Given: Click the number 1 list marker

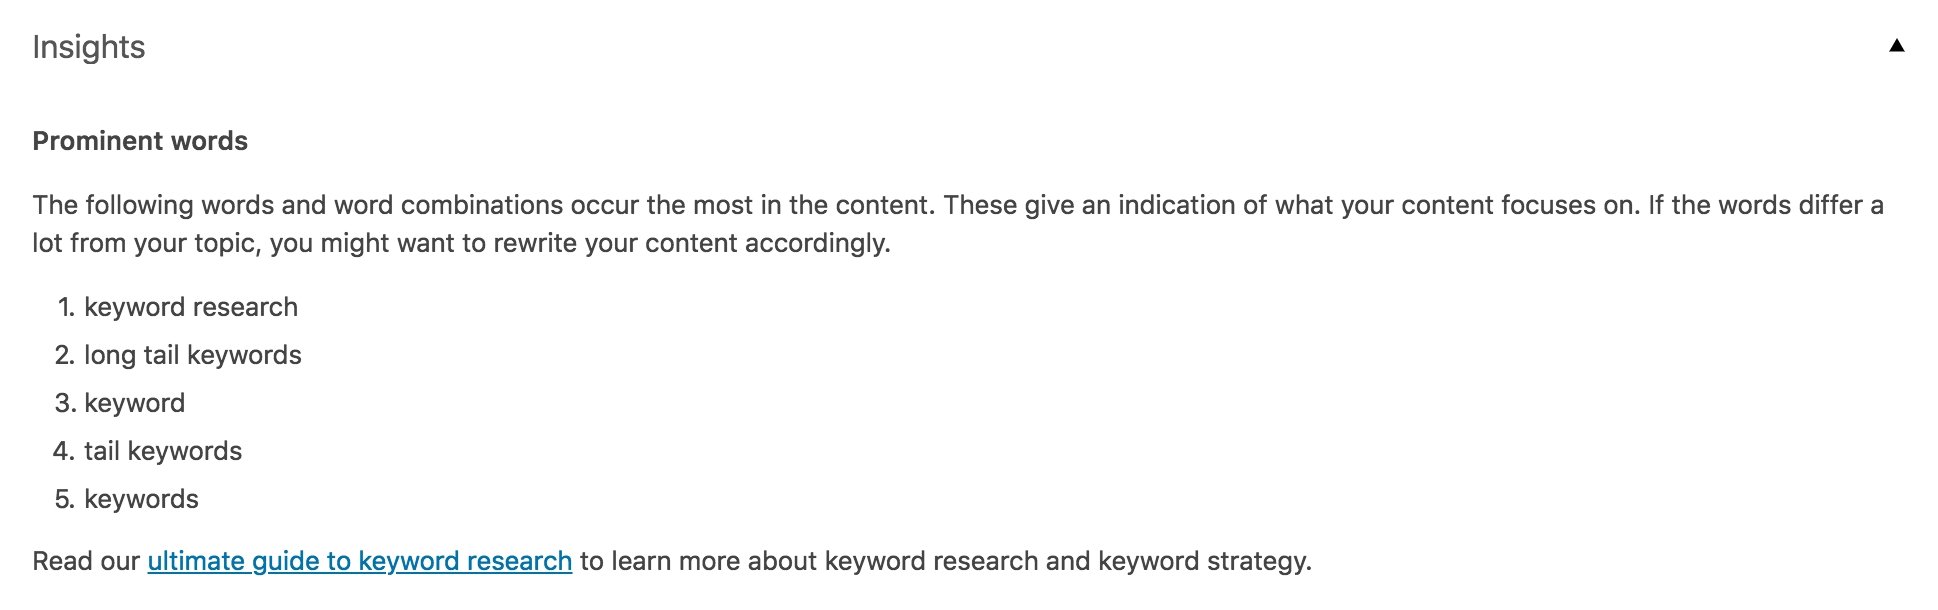Looking at the screenshot, I should 66,307.
